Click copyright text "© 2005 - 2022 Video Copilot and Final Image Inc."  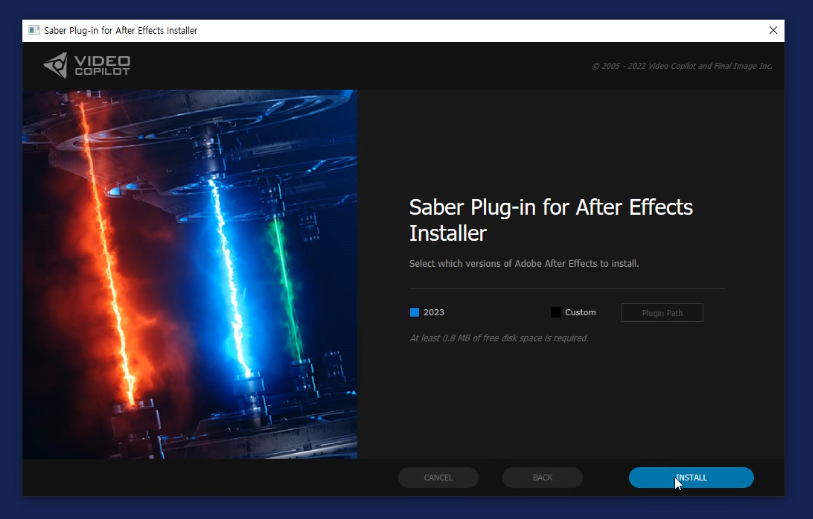(x=682, y=66)
